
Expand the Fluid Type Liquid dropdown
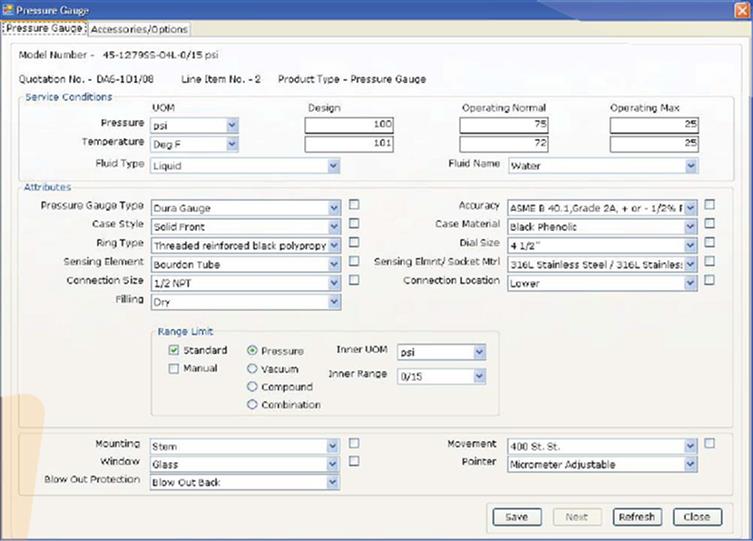[245, 166]
